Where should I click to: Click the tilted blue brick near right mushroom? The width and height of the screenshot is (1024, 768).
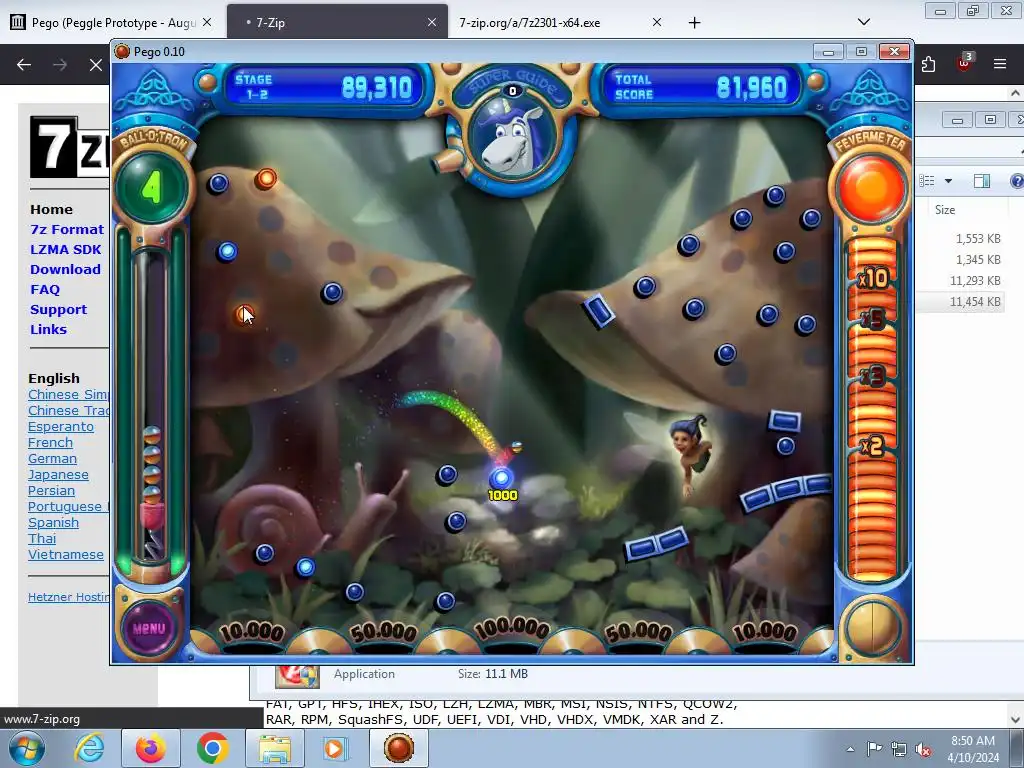point(598,310)
